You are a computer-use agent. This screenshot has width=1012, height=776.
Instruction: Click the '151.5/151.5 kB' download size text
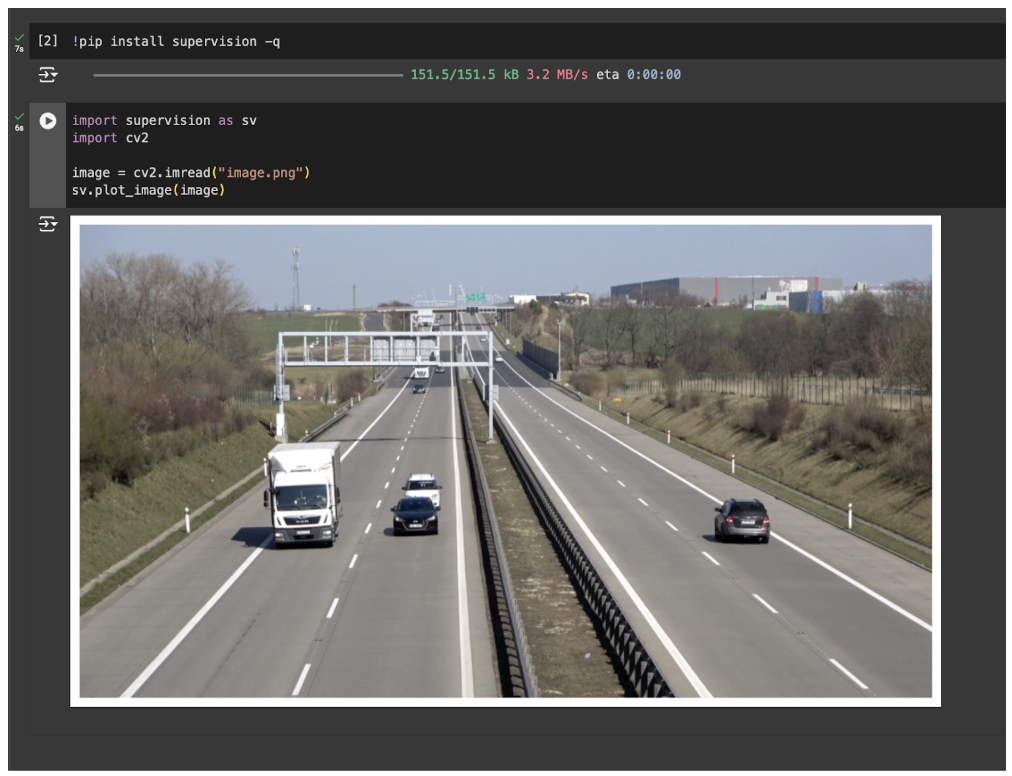click(464, 75)
